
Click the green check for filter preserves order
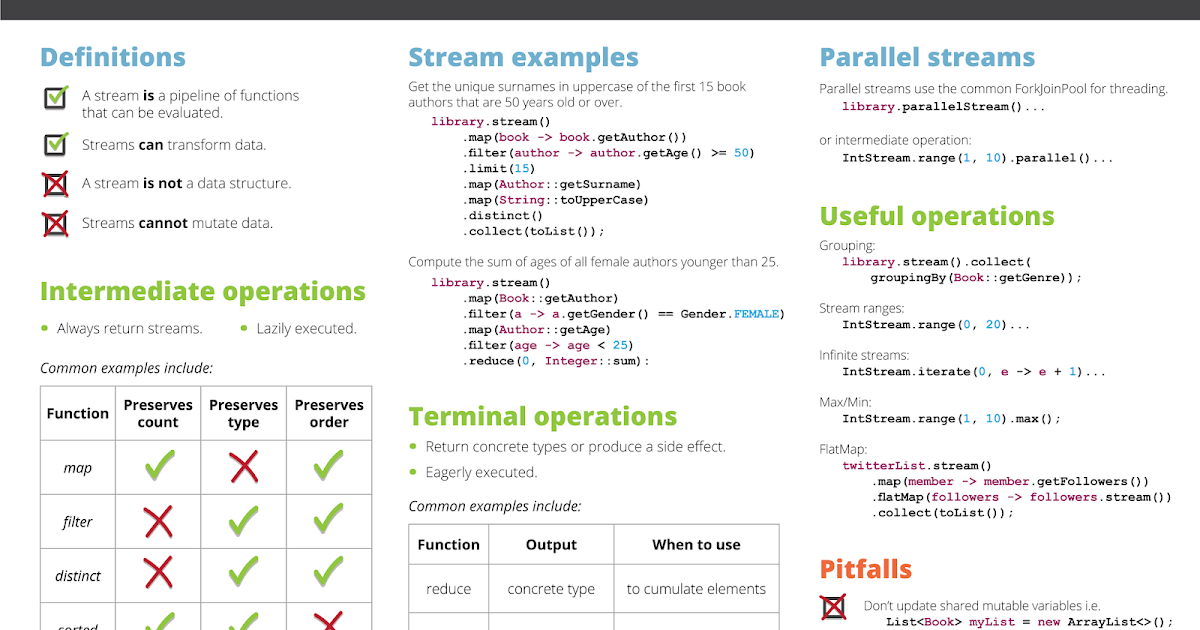tap(328, 519)
